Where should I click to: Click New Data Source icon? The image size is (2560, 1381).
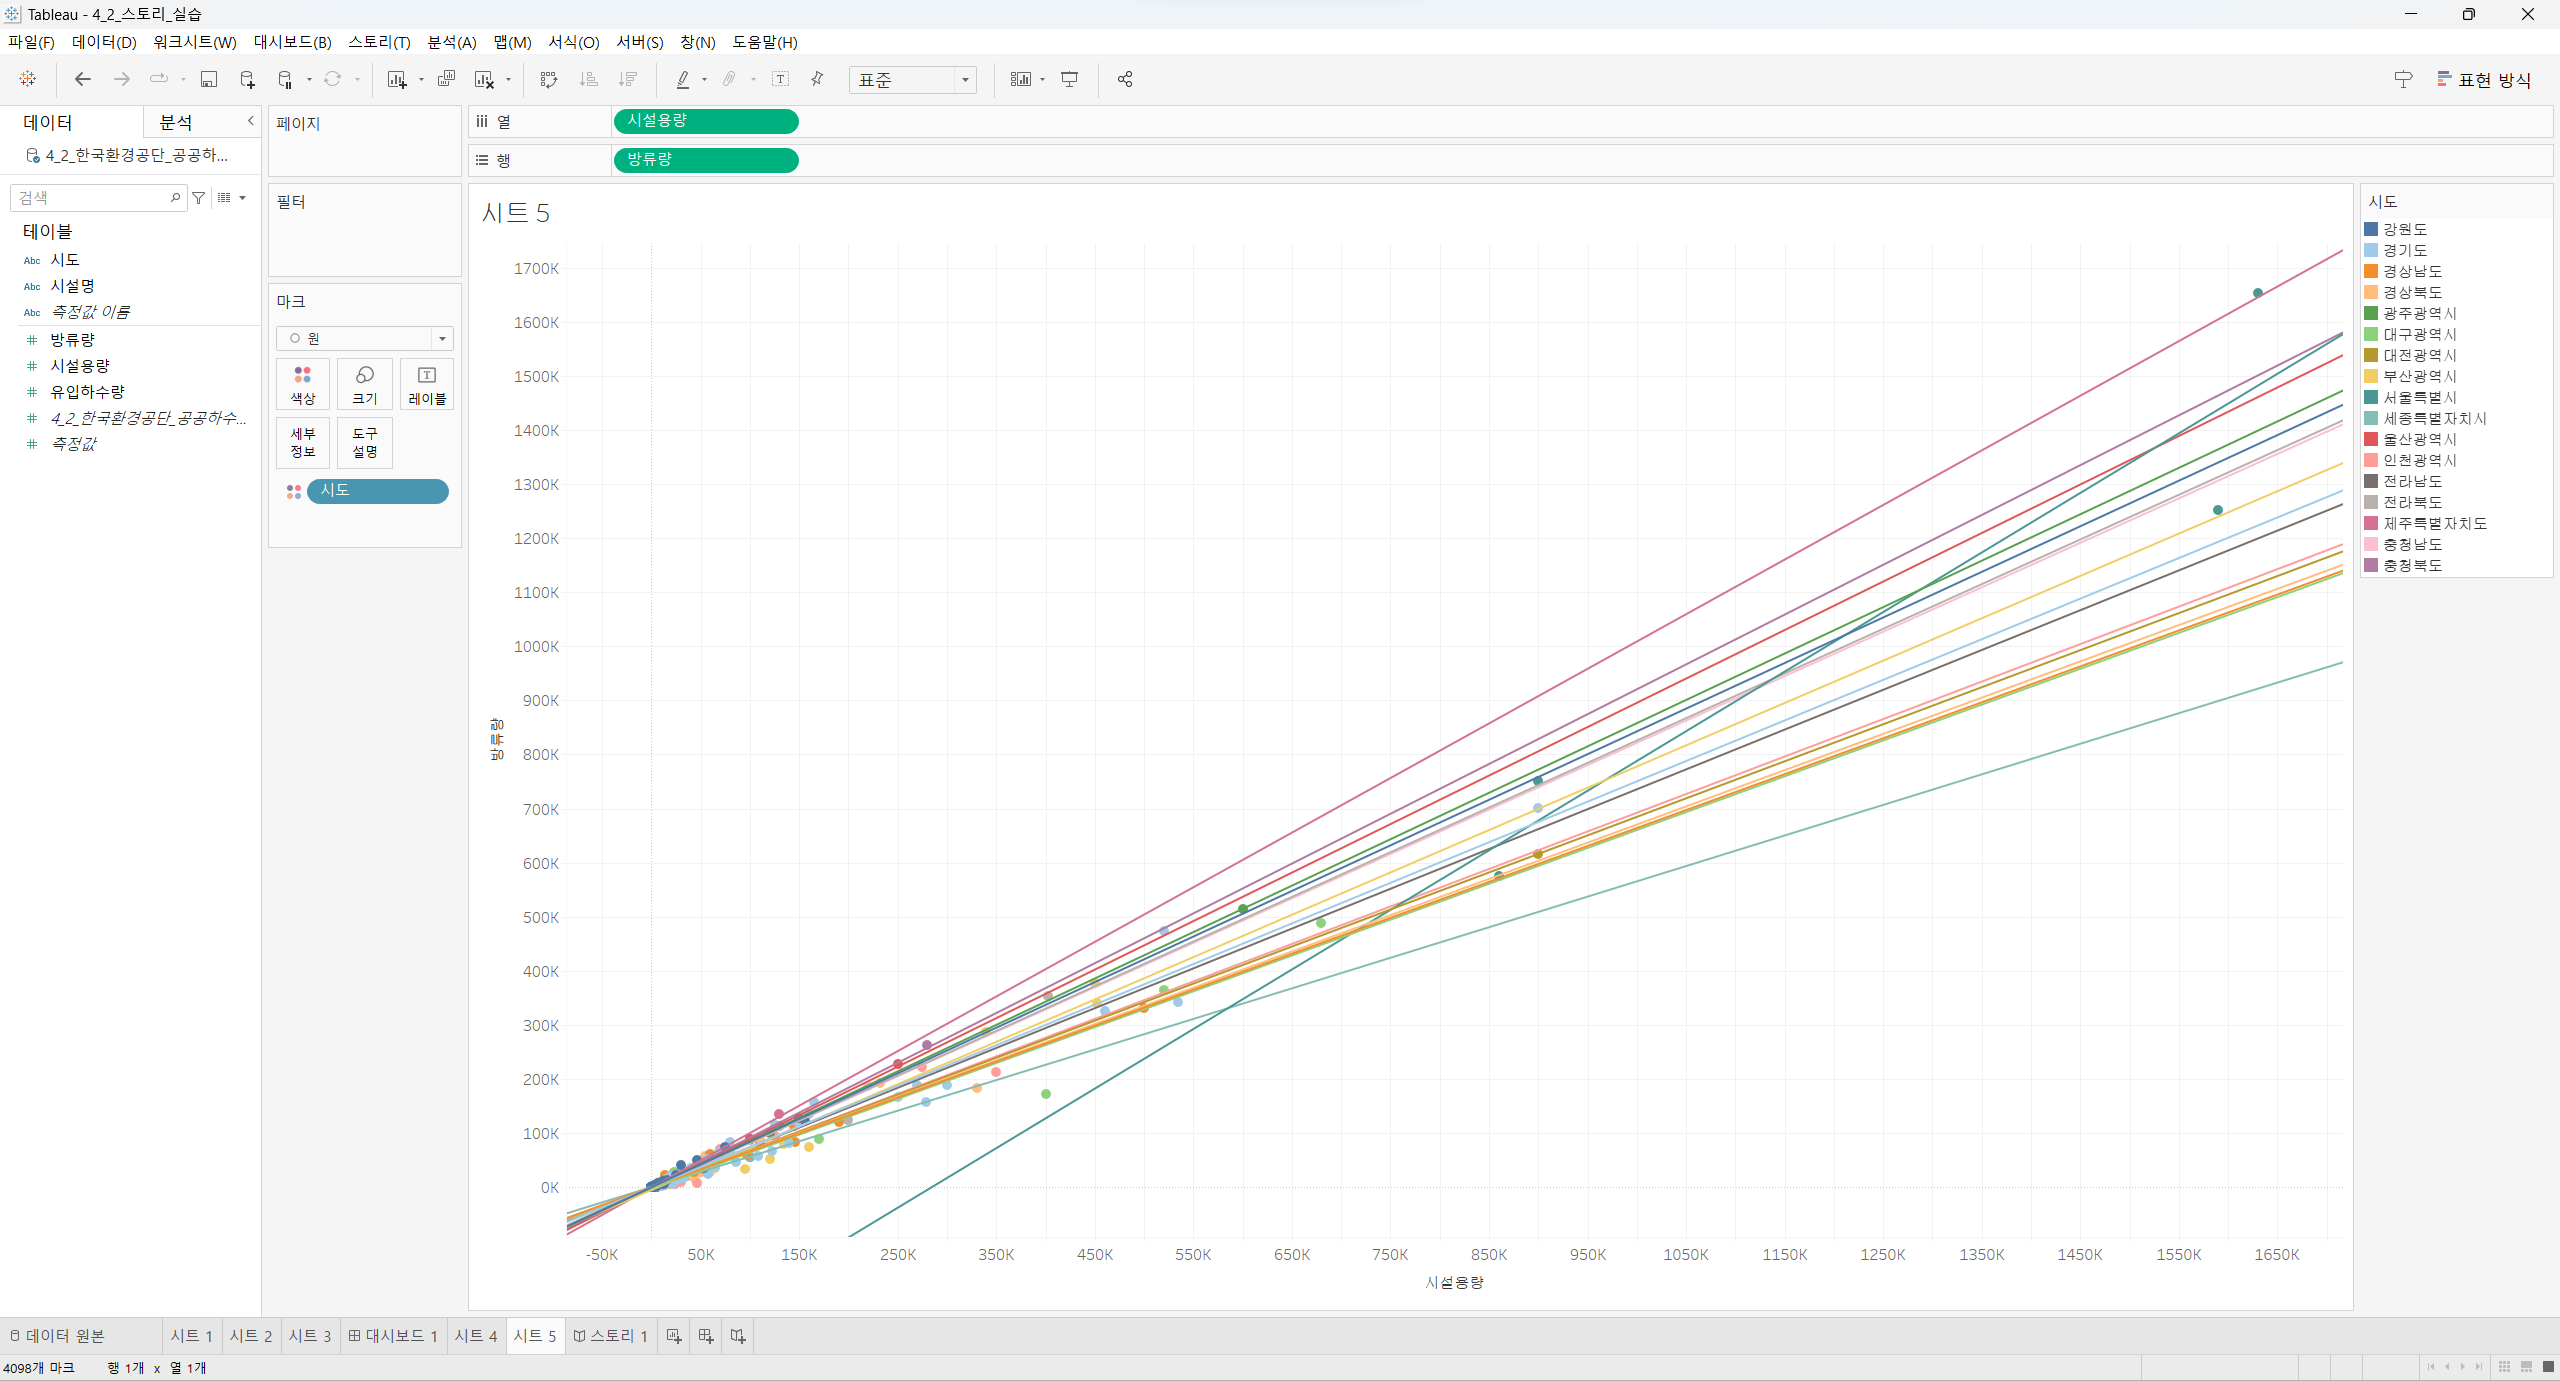point(247,80)
